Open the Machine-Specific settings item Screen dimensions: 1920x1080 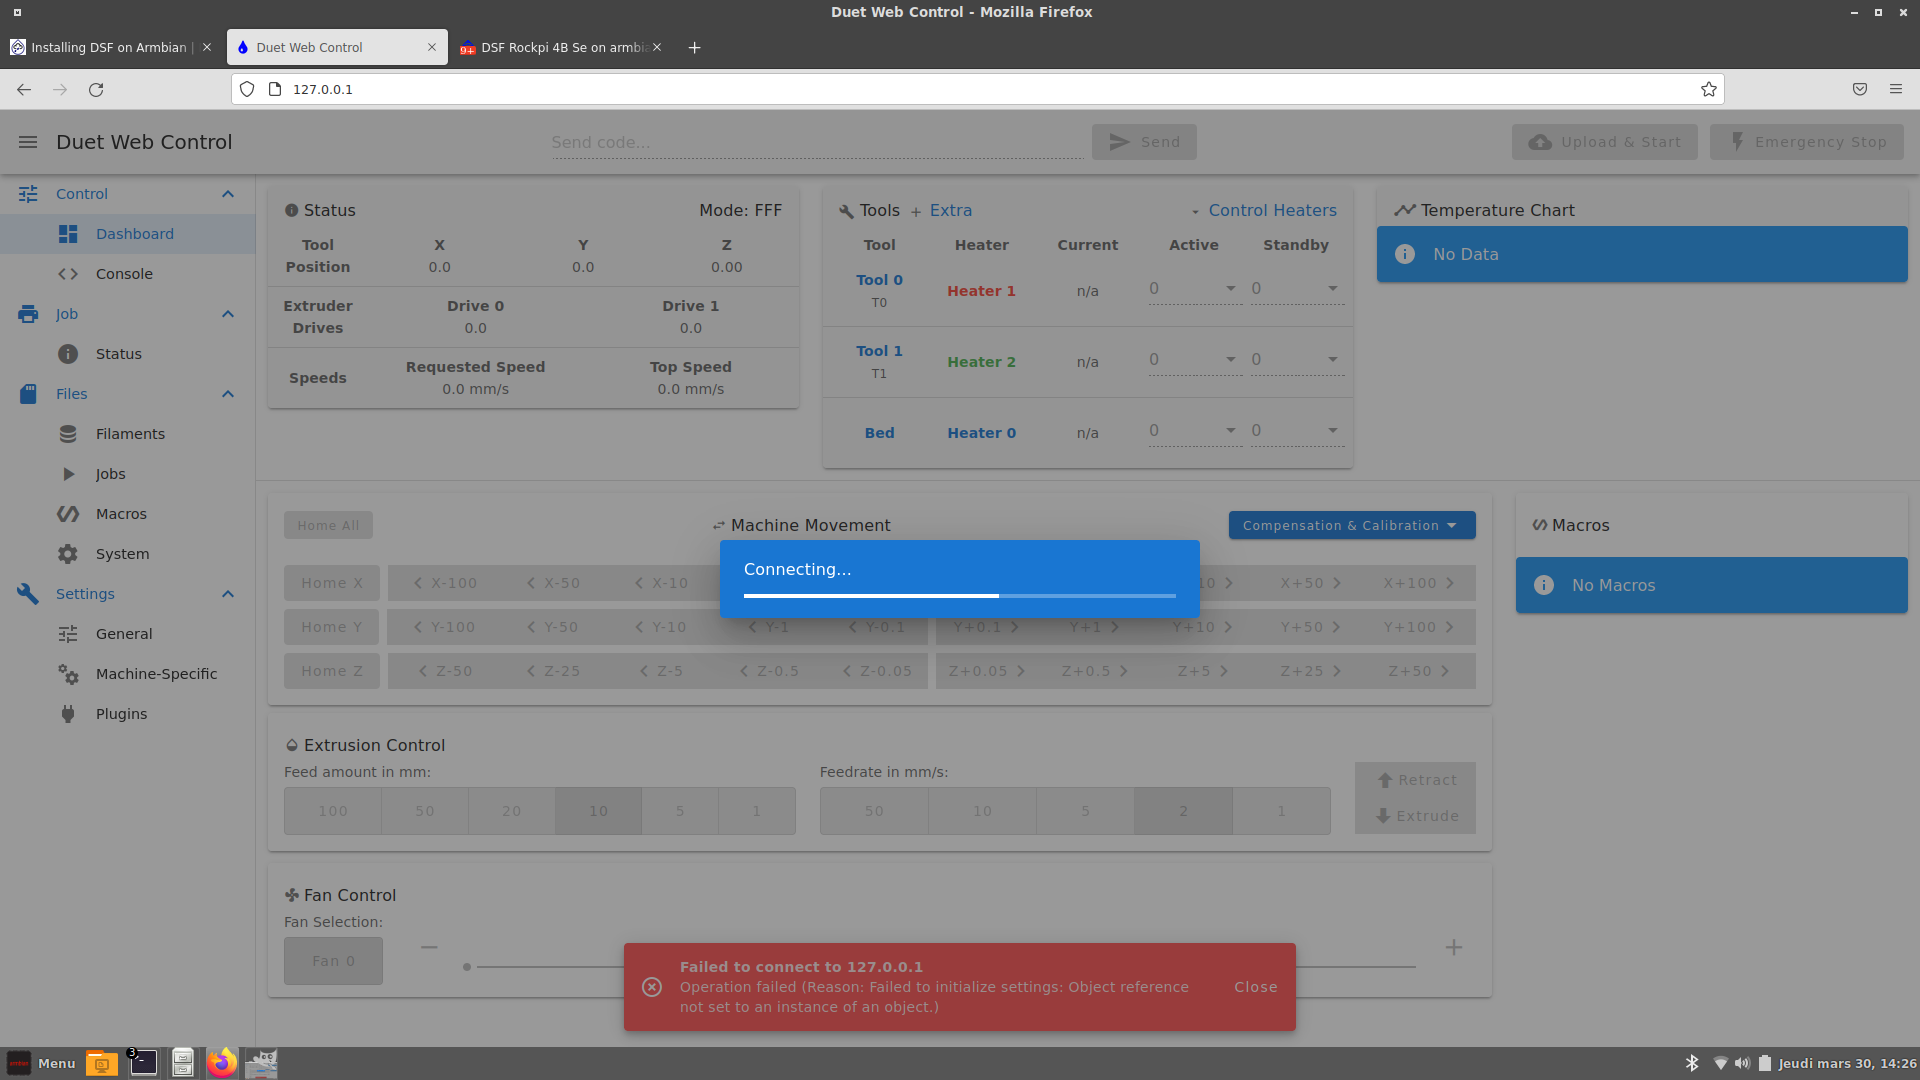coord(128,674)
